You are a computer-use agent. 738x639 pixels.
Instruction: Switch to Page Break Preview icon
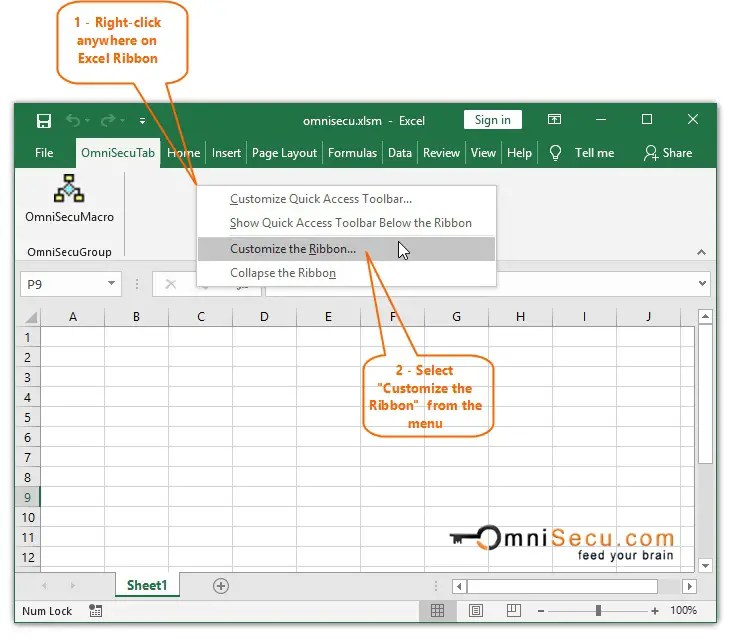(513, 611)
